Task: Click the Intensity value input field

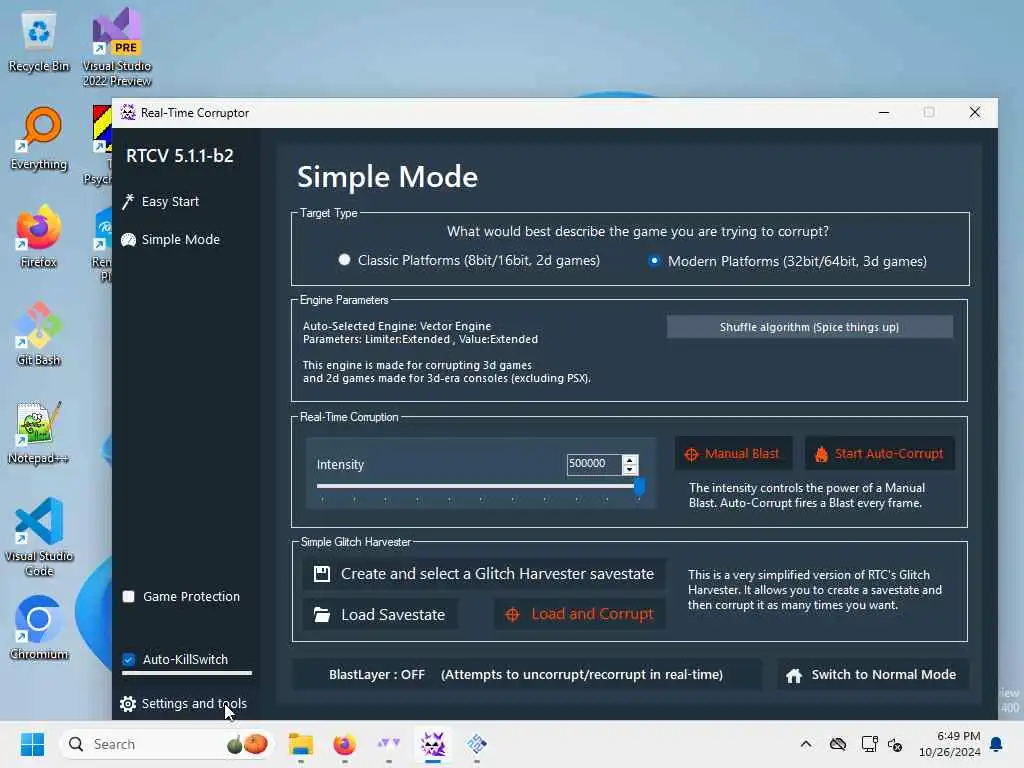Action: pos(594,464)
